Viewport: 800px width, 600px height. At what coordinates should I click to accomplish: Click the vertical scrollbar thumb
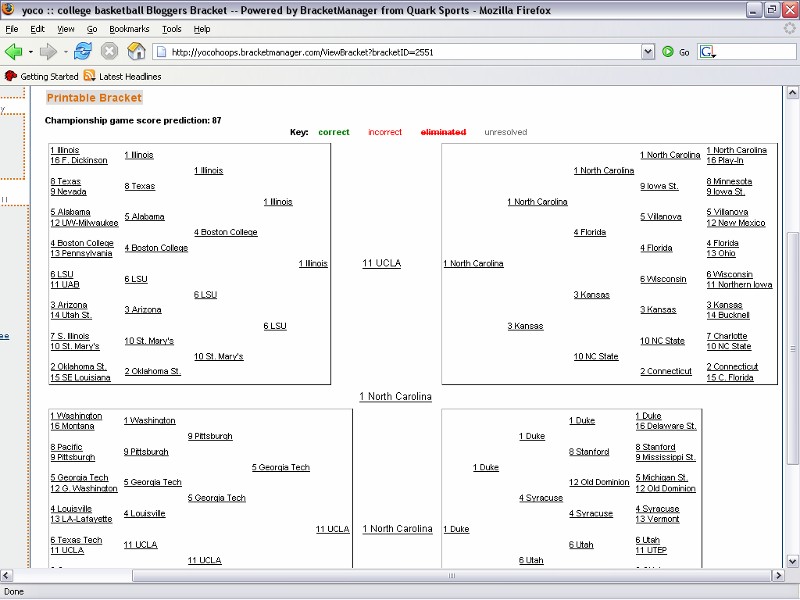(x=792, y=347)
